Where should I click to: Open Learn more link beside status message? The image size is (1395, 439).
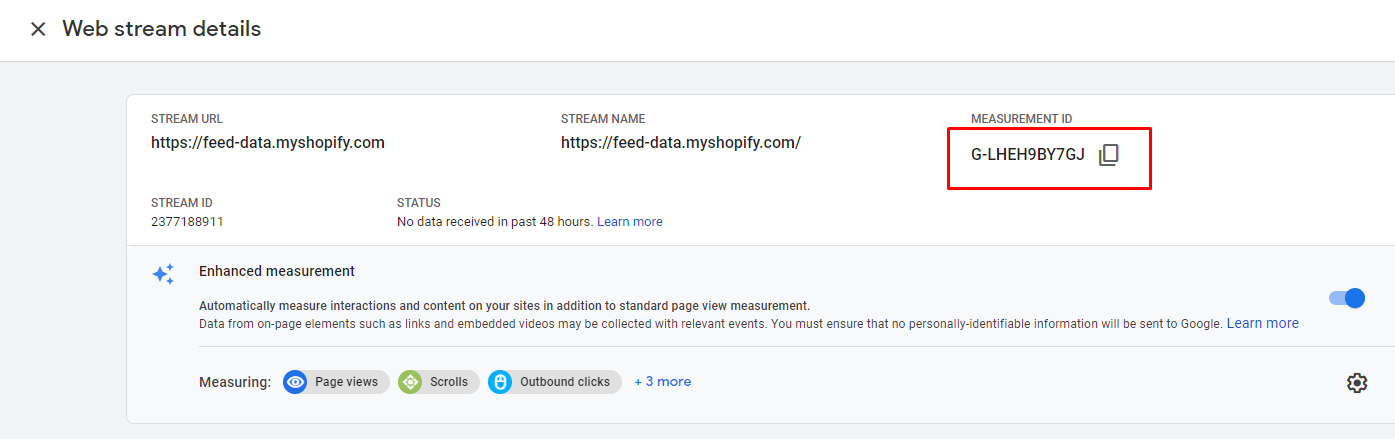[x=629, y=222]
